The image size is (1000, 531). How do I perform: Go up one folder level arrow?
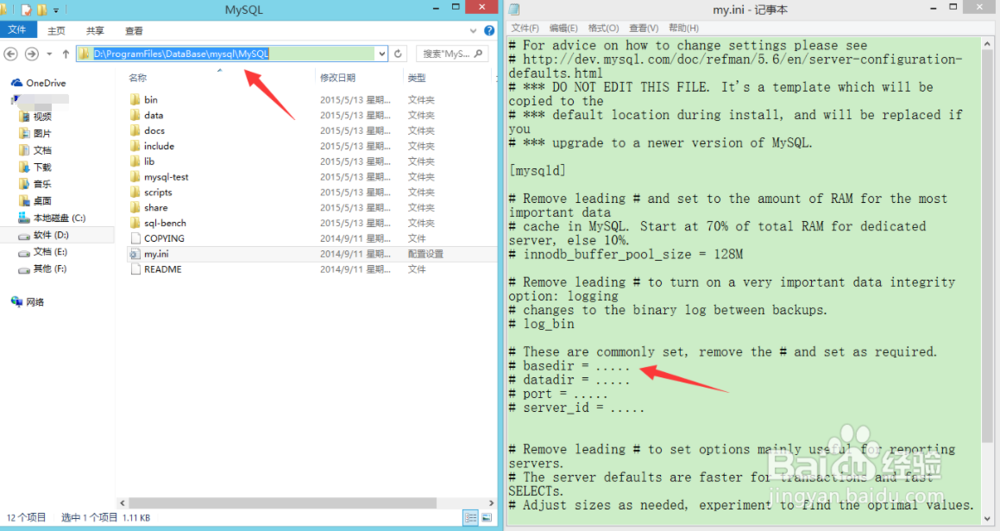(x=66, y=54)
